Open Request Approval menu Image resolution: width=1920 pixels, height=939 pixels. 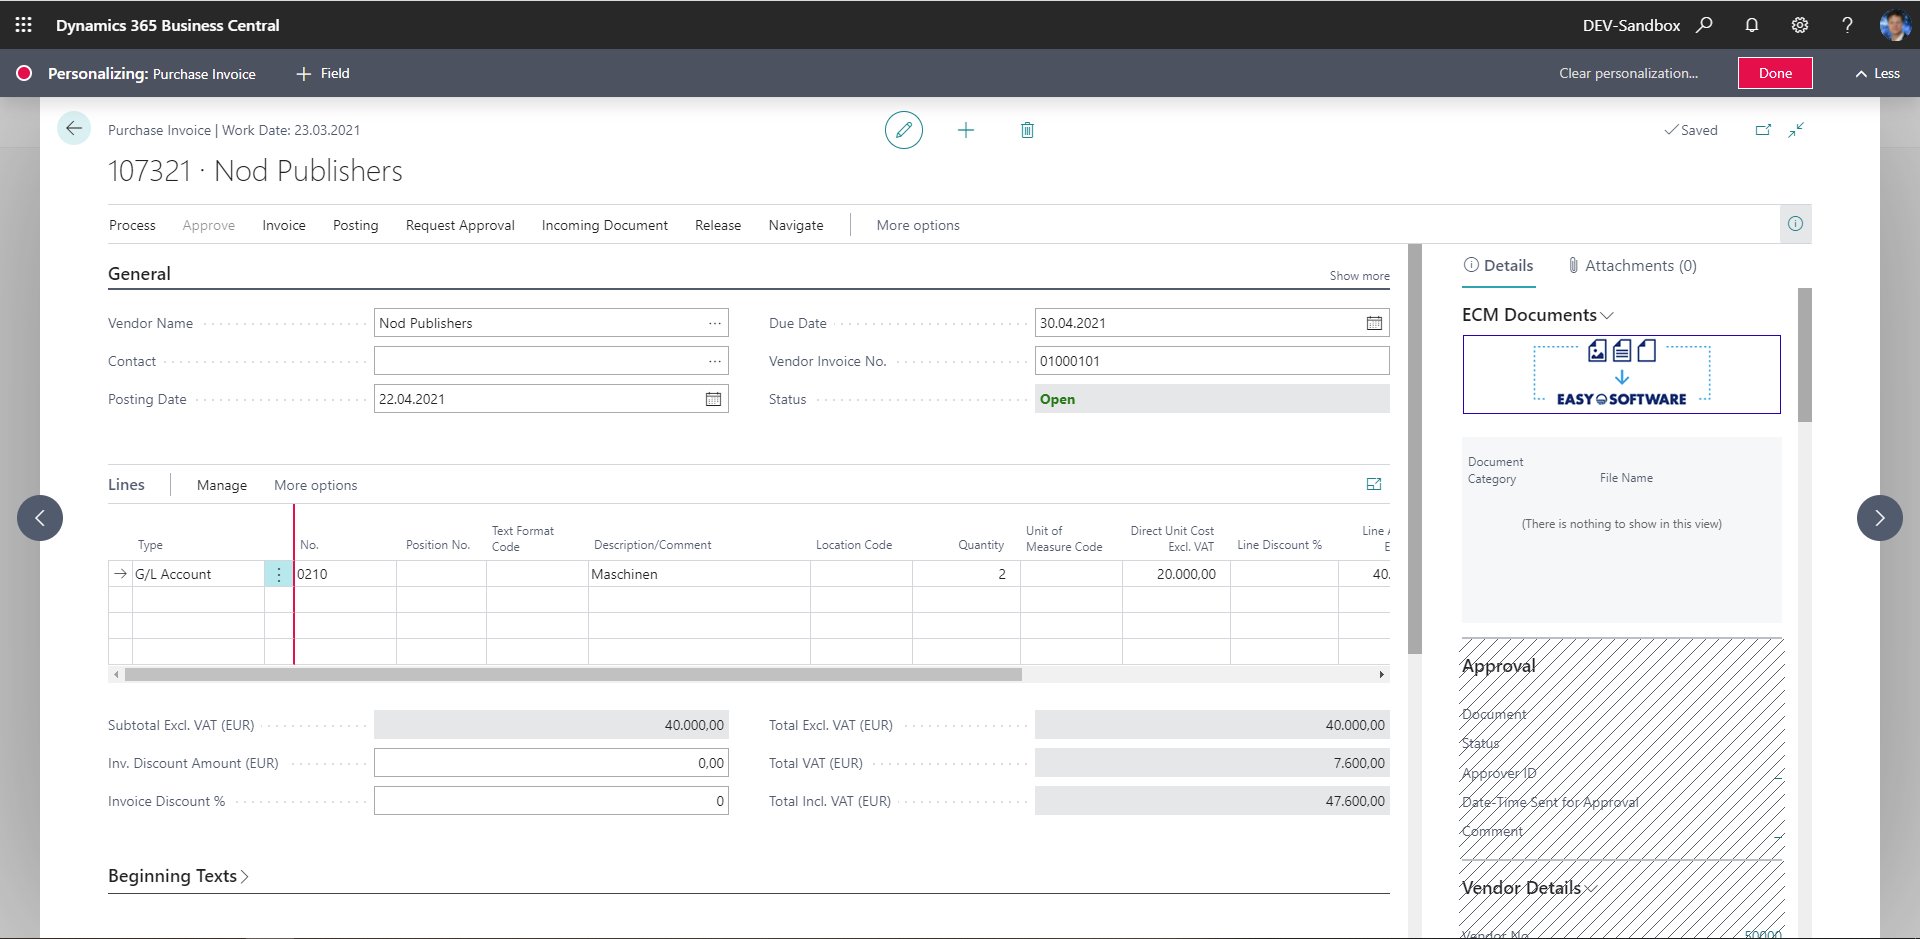pos(460,225)
